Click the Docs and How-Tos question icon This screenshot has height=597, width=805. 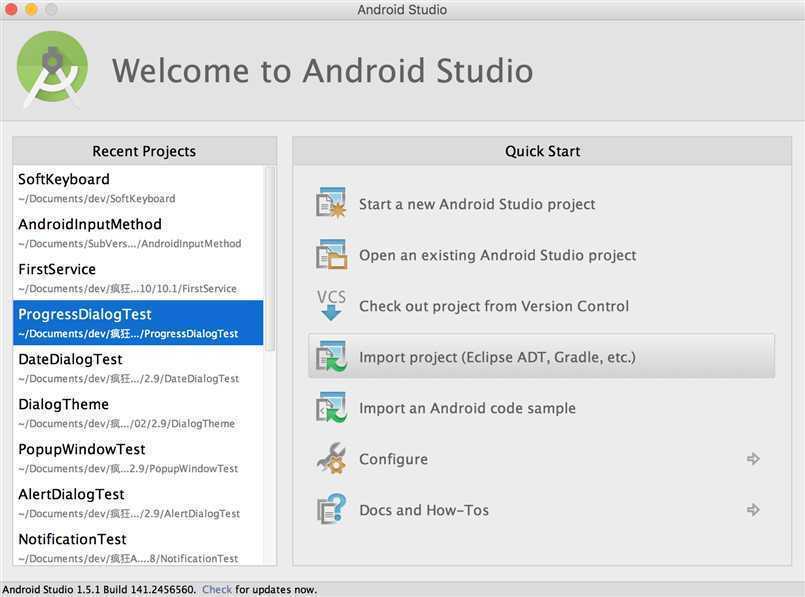click(331, 509)
